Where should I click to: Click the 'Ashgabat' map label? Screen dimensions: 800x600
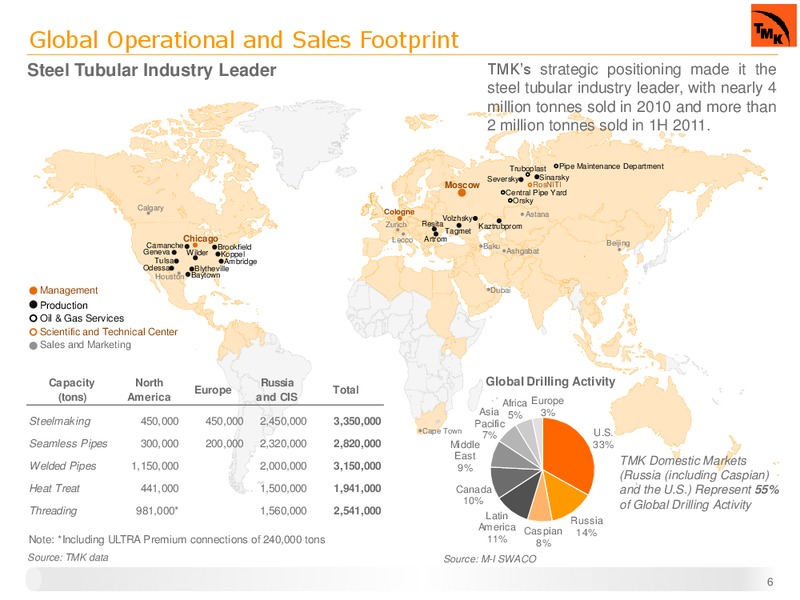coord(522,251)
